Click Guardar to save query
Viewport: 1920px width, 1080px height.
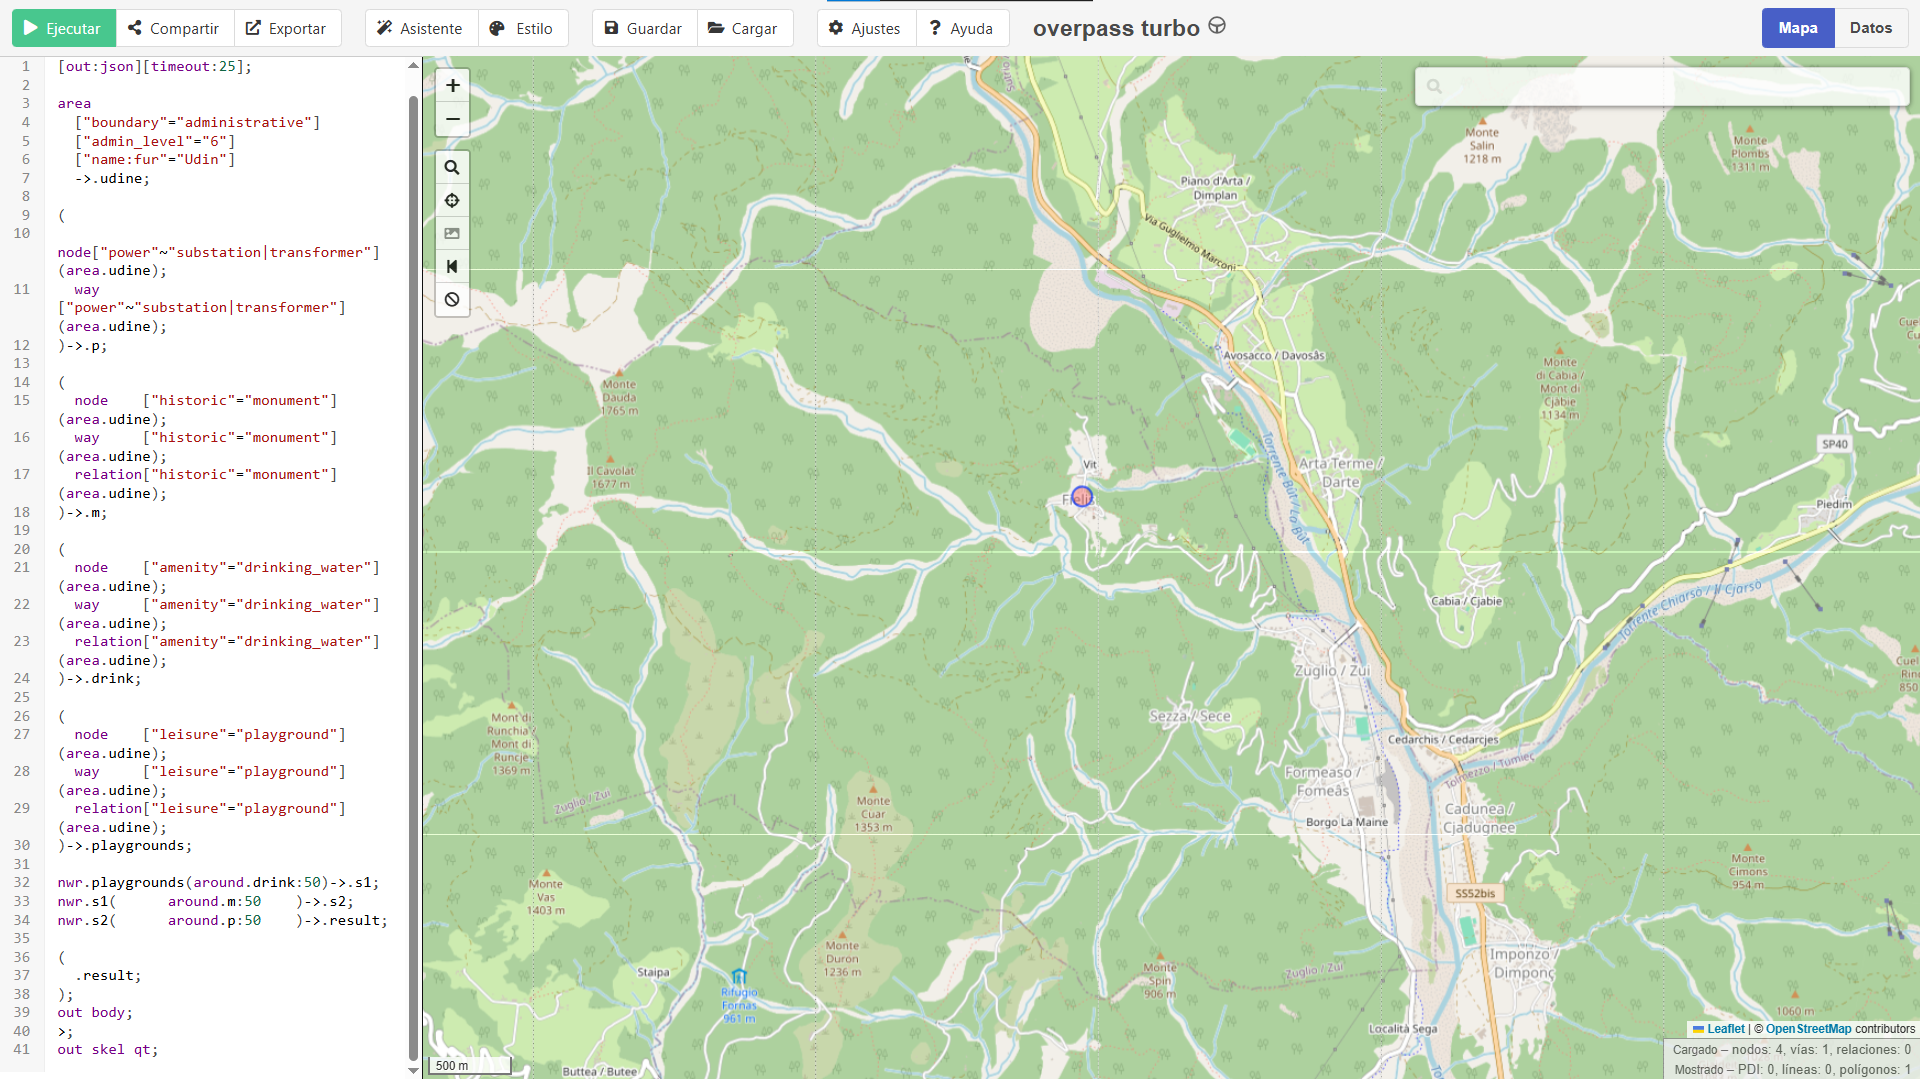coord(644,28)
